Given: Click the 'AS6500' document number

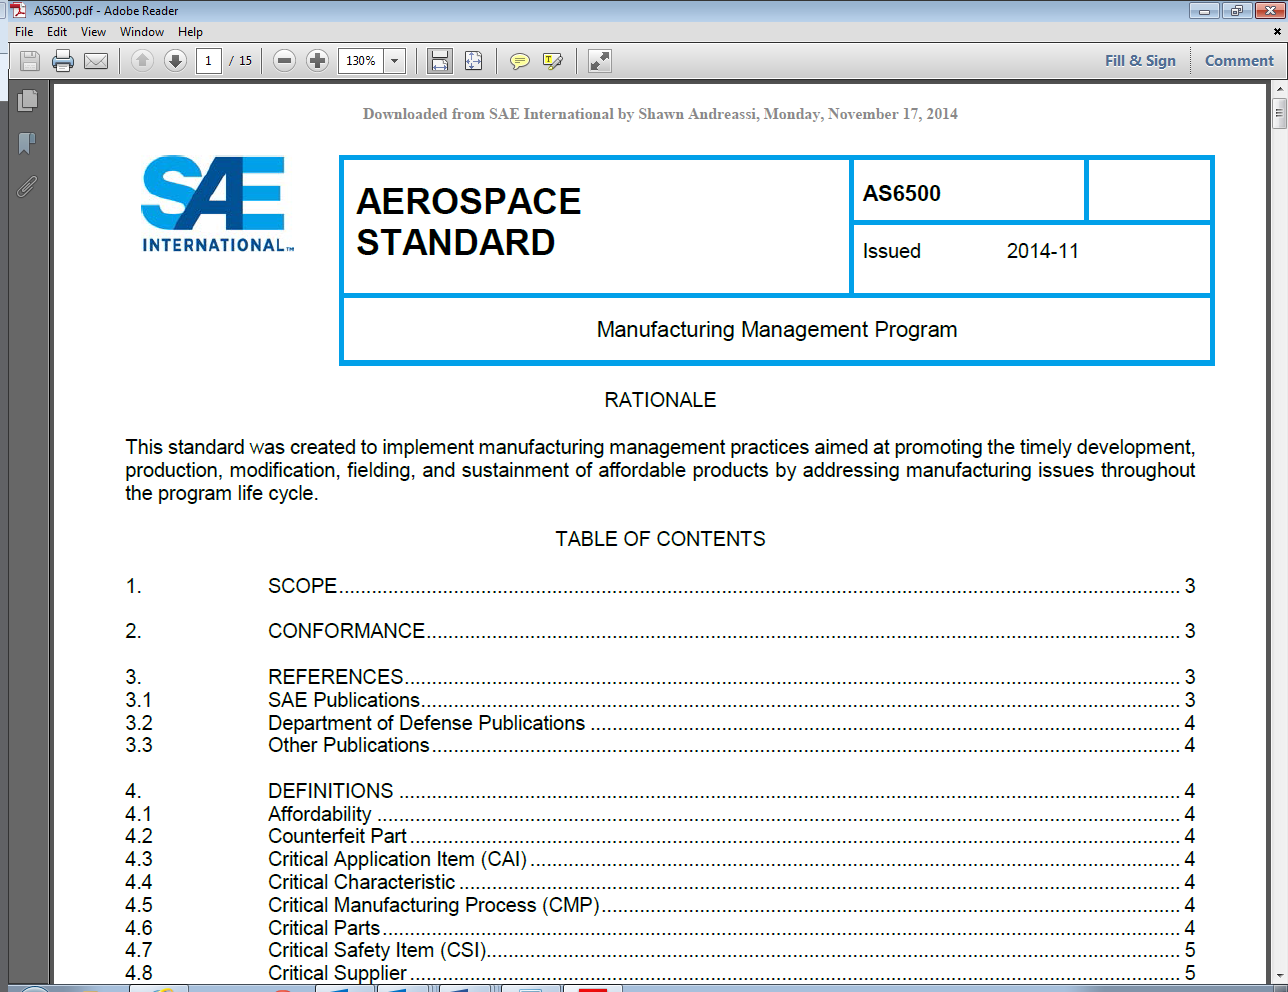Looking at the screenshot, I should tap(902, 194).
